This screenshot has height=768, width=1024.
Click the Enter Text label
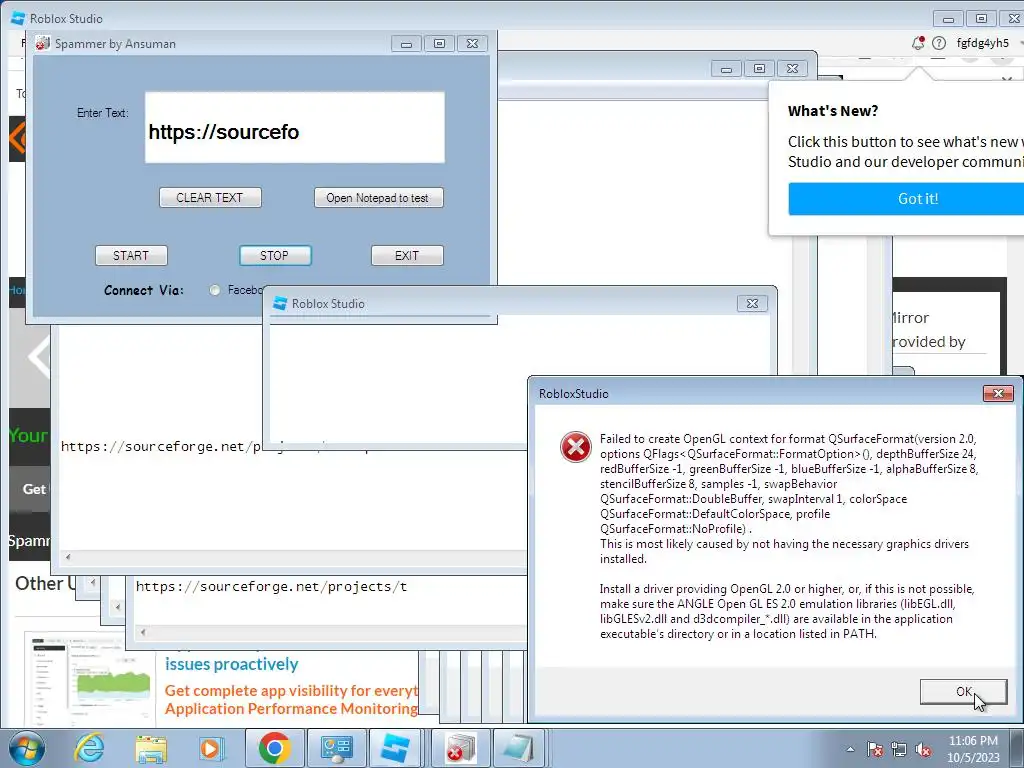[x=103, y=113]
